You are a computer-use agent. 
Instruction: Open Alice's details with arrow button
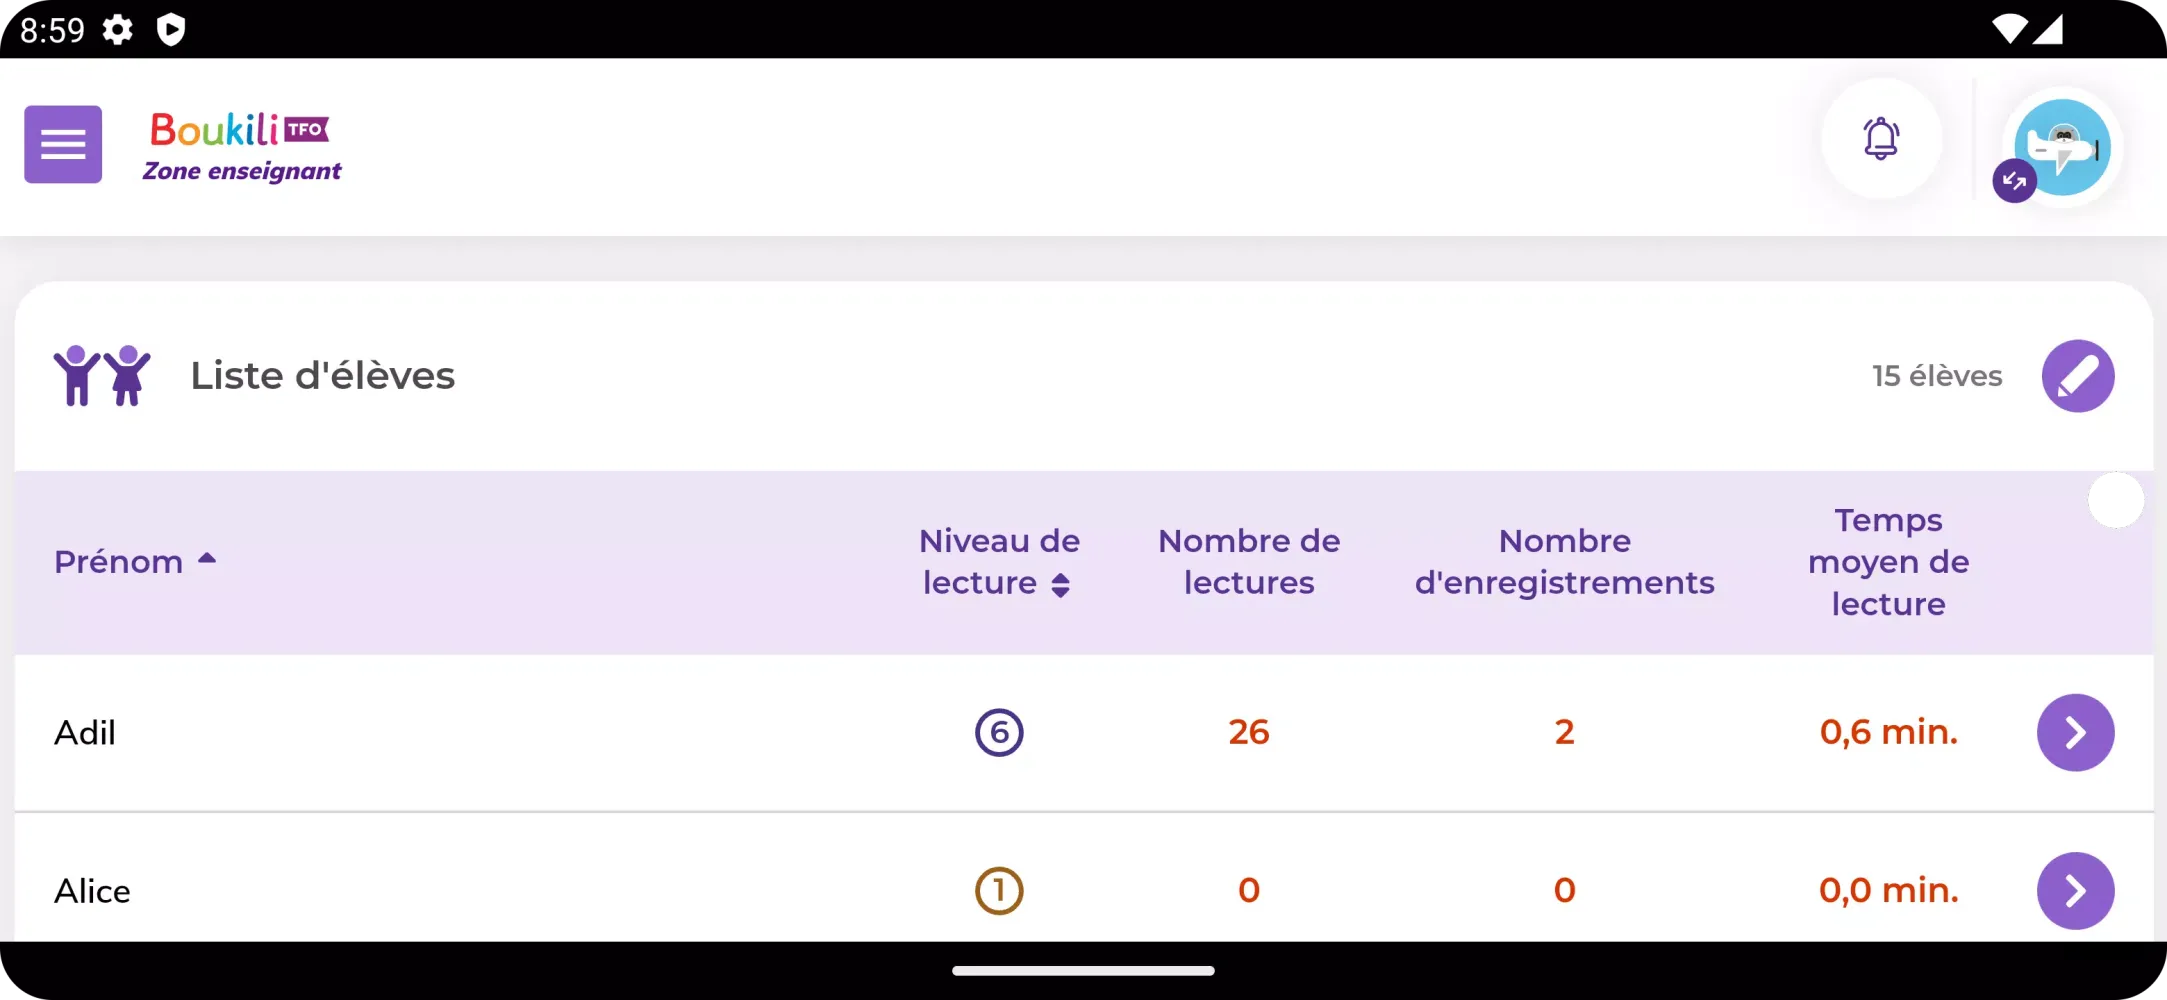click(x=2075, y=891)
